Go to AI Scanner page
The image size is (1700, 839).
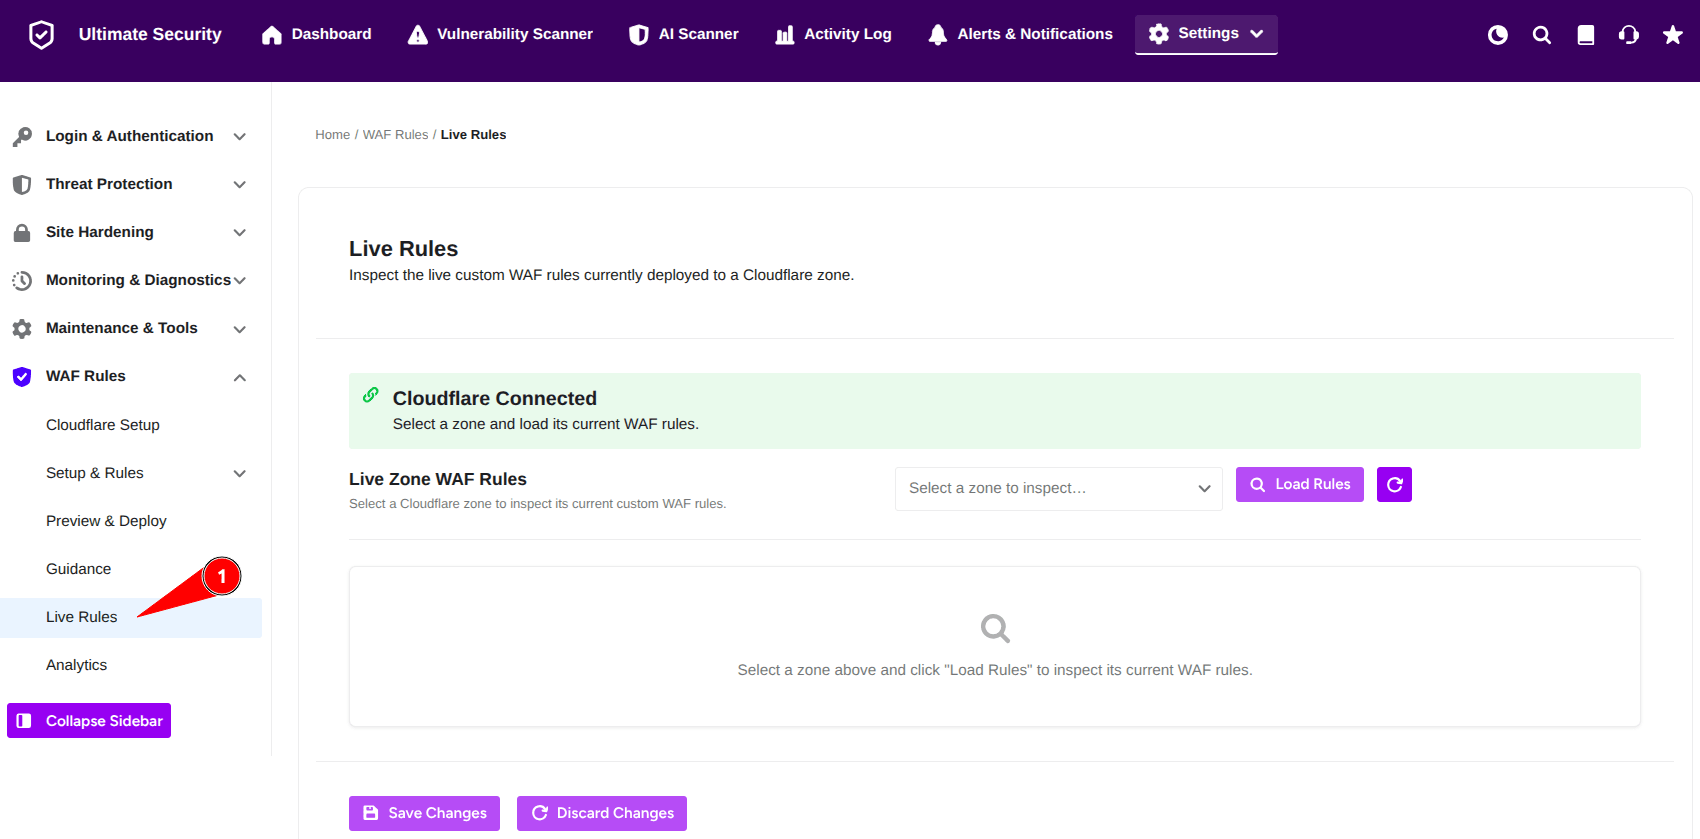pos(683,34)
